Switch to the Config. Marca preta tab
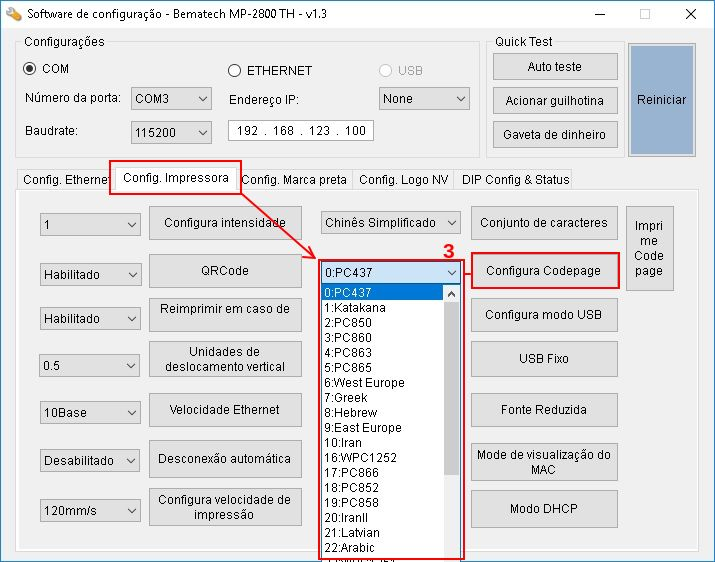 [295, 180]
